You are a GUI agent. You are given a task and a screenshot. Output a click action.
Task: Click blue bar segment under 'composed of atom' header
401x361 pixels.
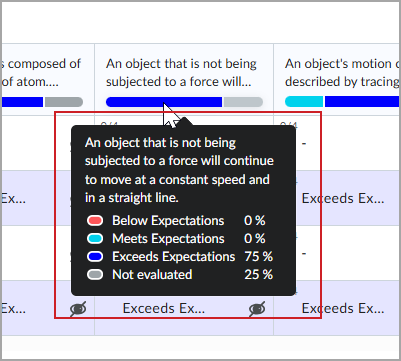click(x=22, y=102)
